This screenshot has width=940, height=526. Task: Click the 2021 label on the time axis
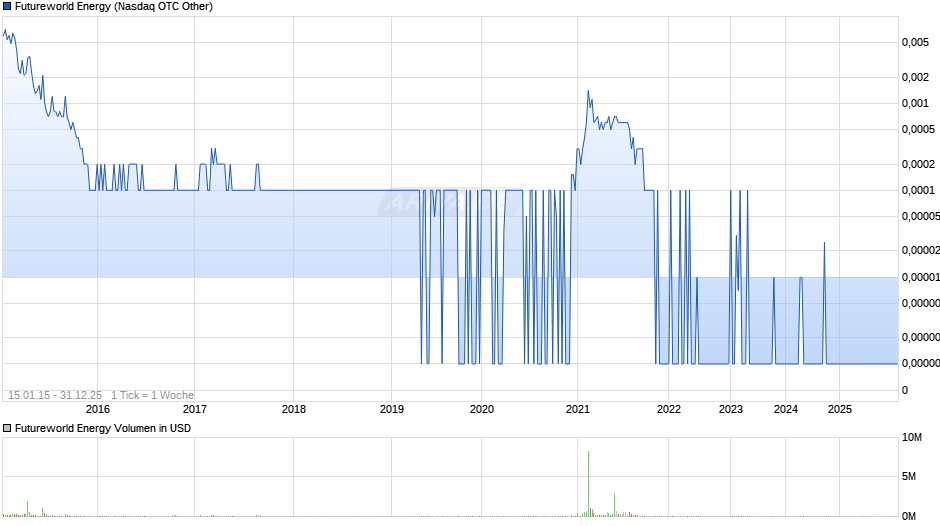(x=578, y=409)
